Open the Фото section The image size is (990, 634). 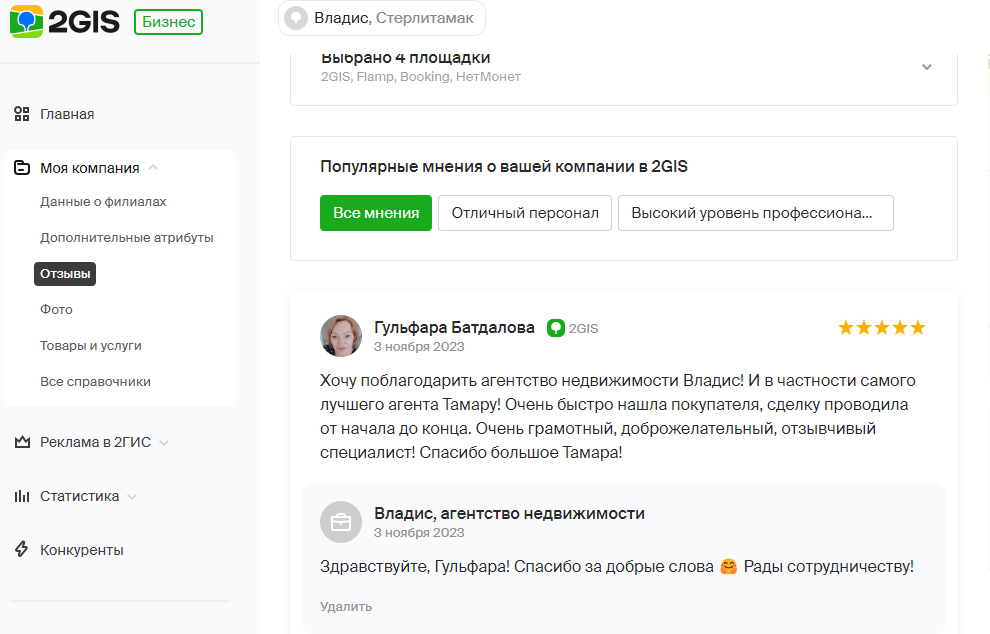(56, 309)
